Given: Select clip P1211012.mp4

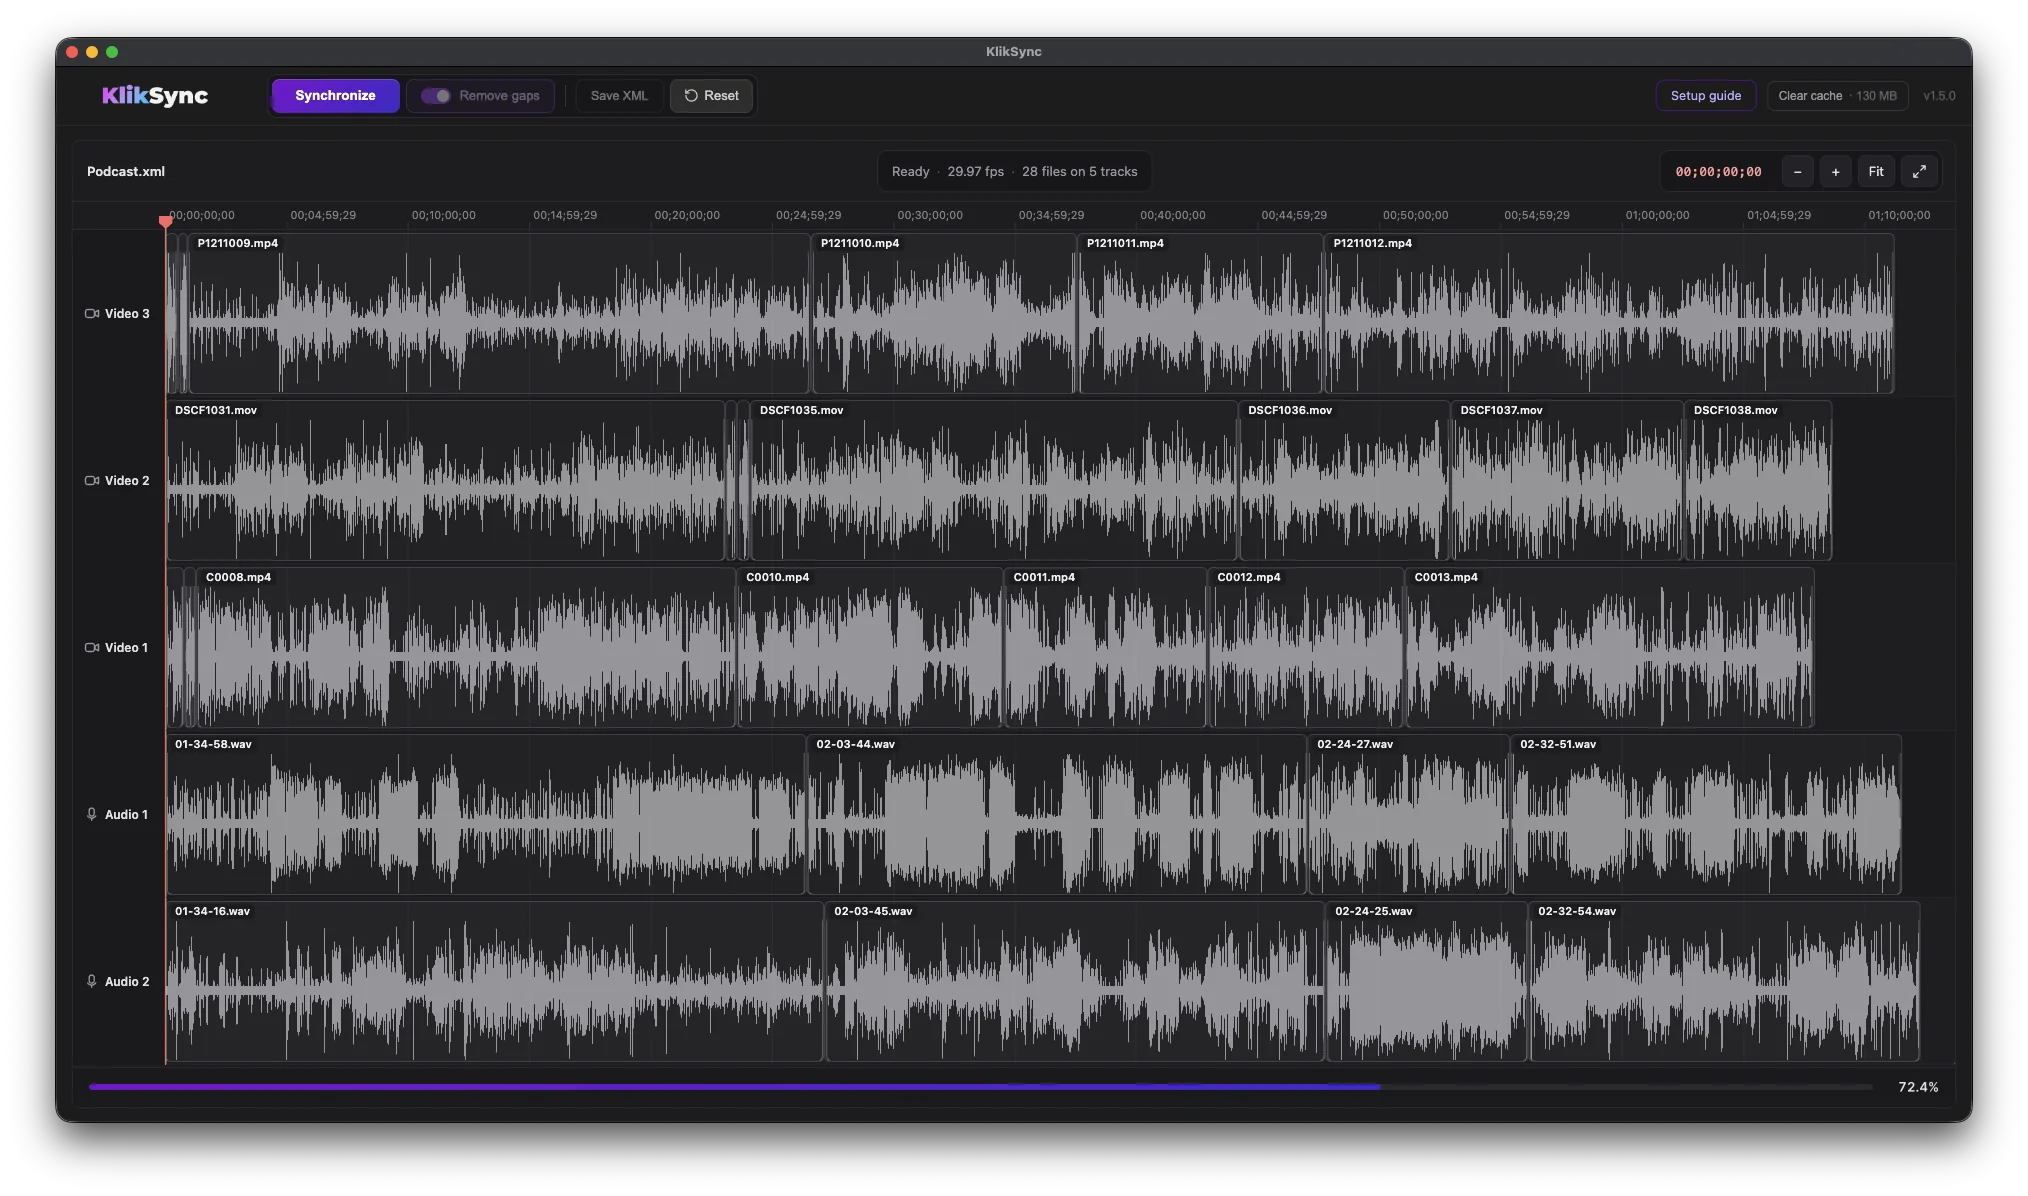Looking at the screenshot, I should (x=1609, y=314).
